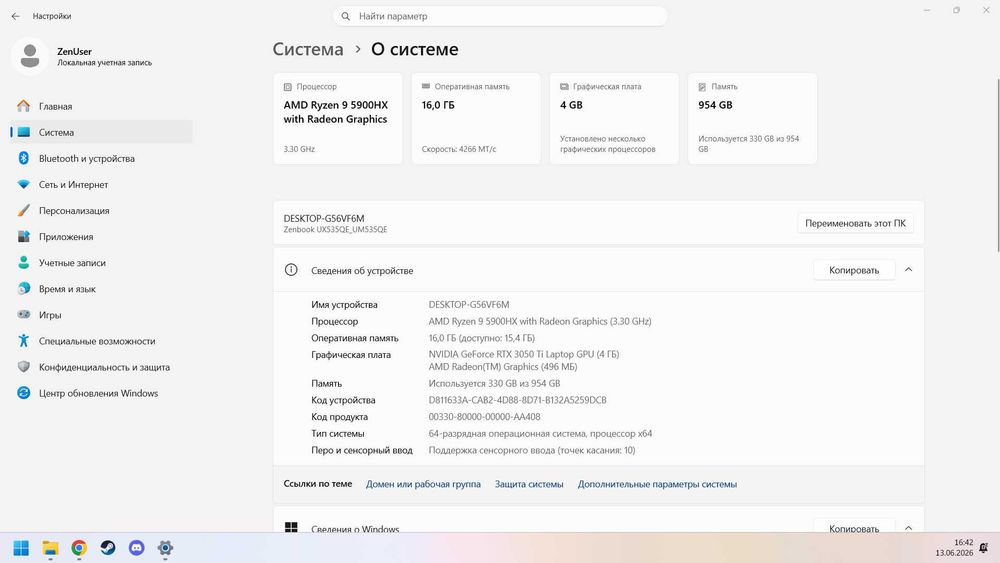Click the Графическая плата summary card
This screenshot has width=1000, height=563.
(x=614, y=119)
